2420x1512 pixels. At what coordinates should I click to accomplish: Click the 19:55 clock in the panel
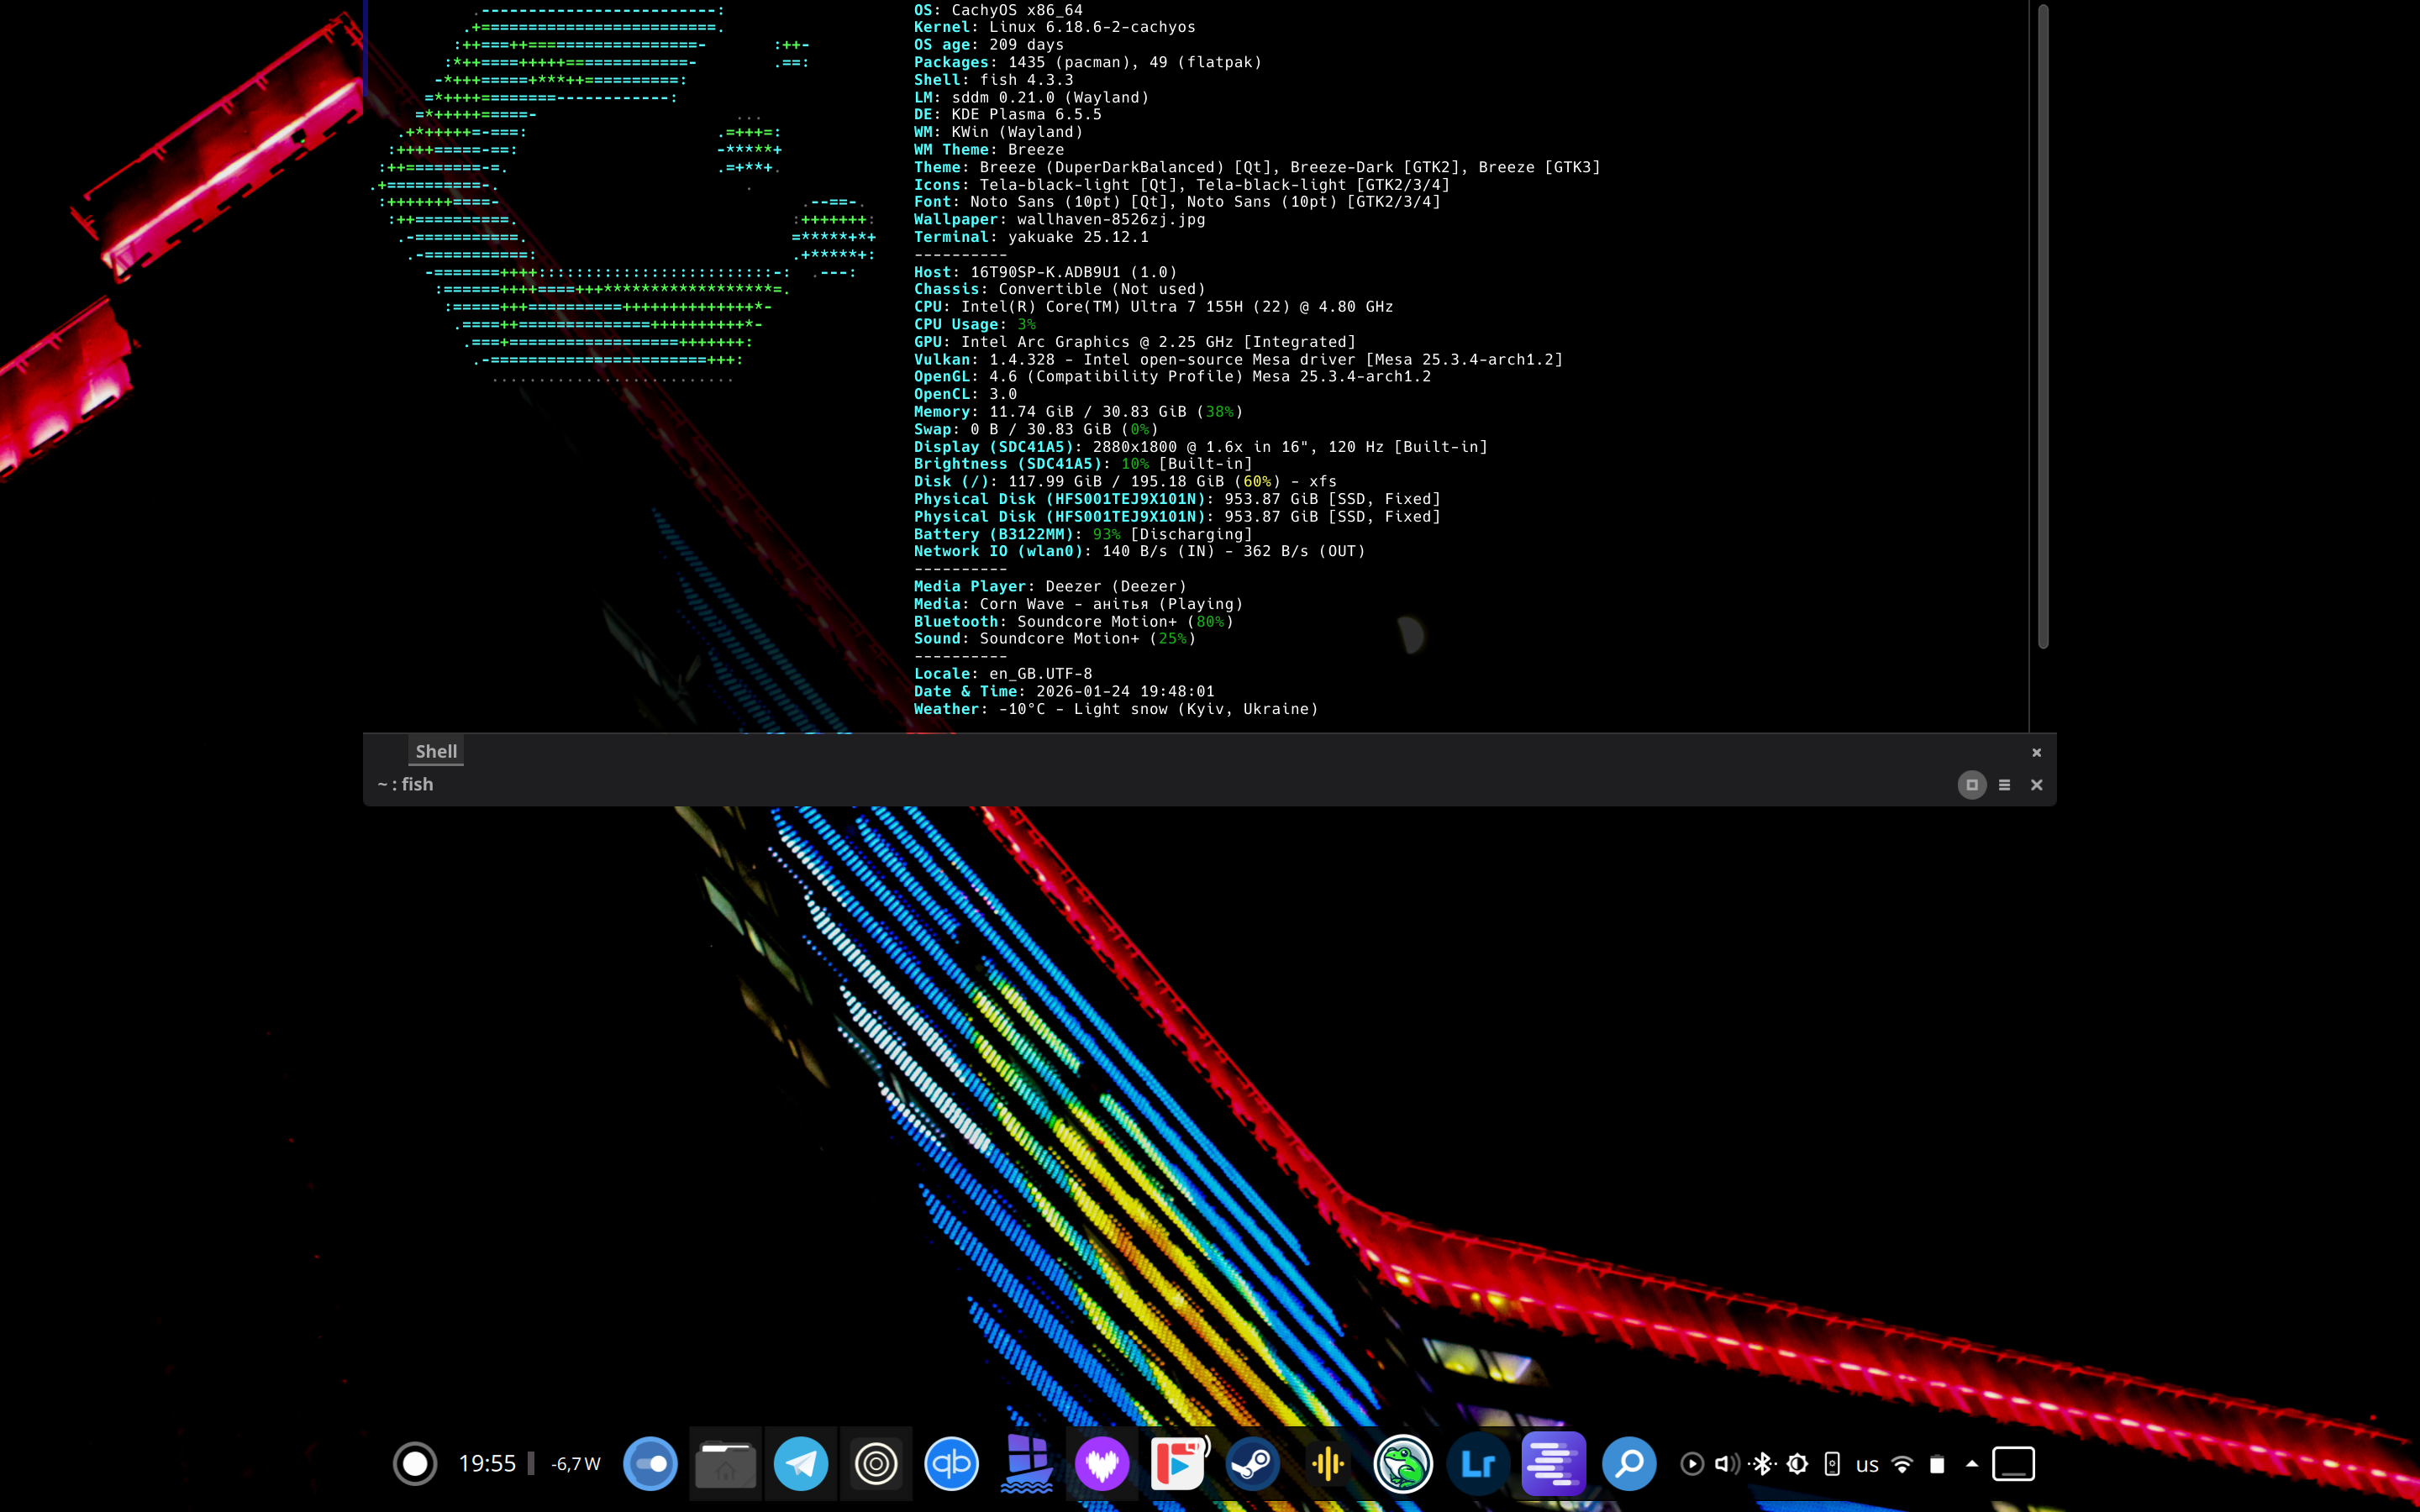coord(487,1464)
